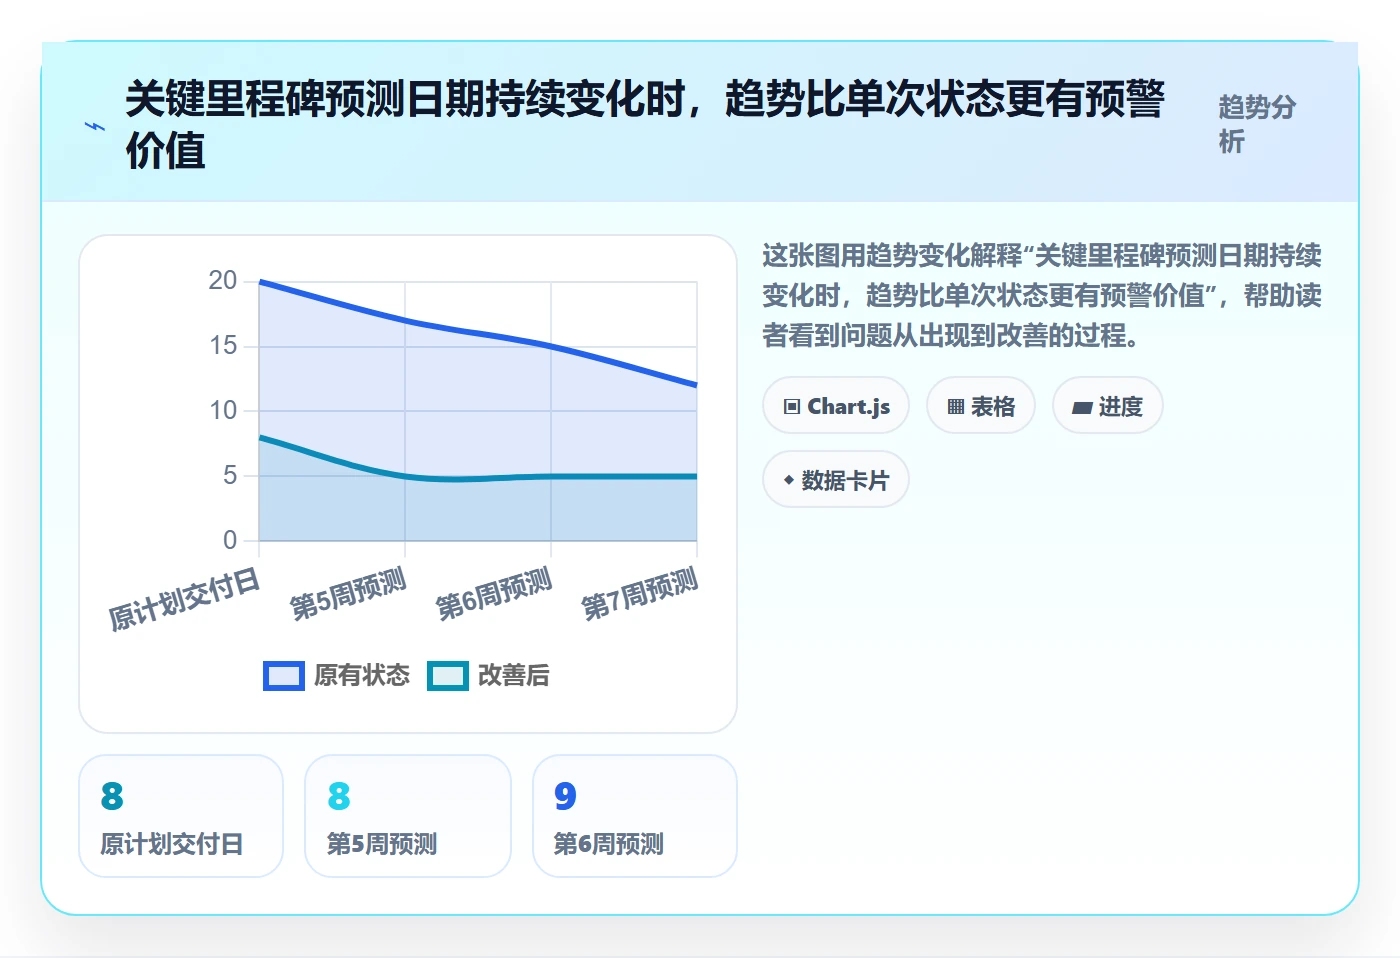1400x958 pixels.
Task: Select the 数据卡片 tag
Action: 836,480
